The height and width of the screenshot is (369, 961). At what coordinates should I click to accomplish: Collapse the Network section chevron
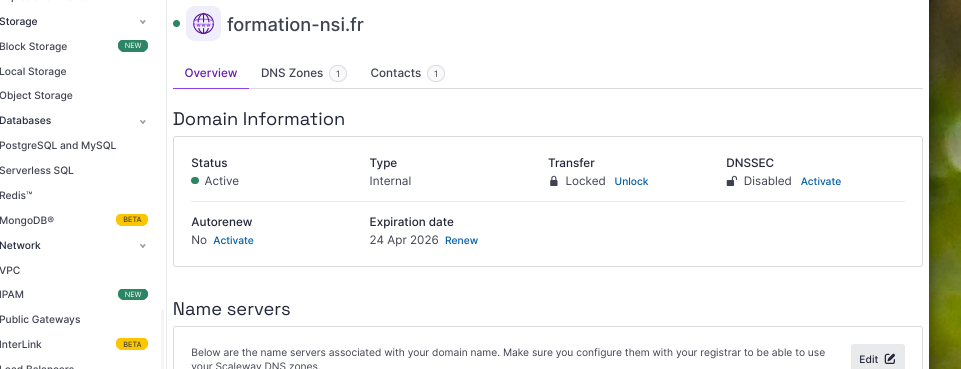[x=143, y=246]
